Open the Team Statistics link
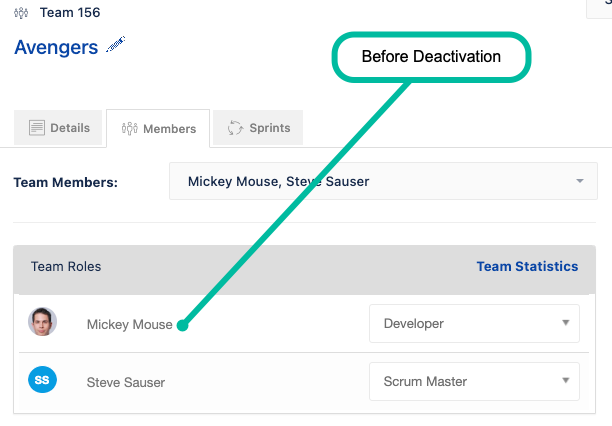This screenshot has width=612, height=426. click(x=527, y=266)
